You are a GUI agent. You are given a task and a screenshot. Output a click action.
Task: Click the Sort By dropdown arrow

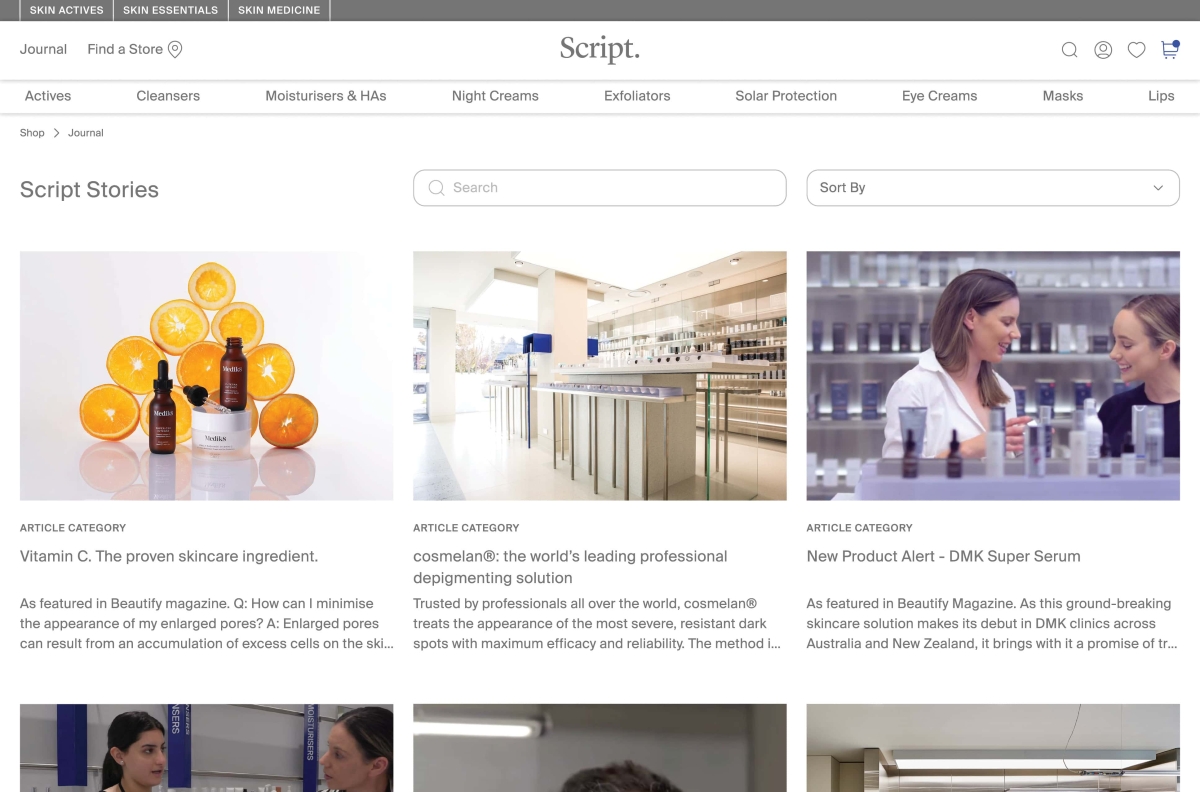click(1158, 188)
